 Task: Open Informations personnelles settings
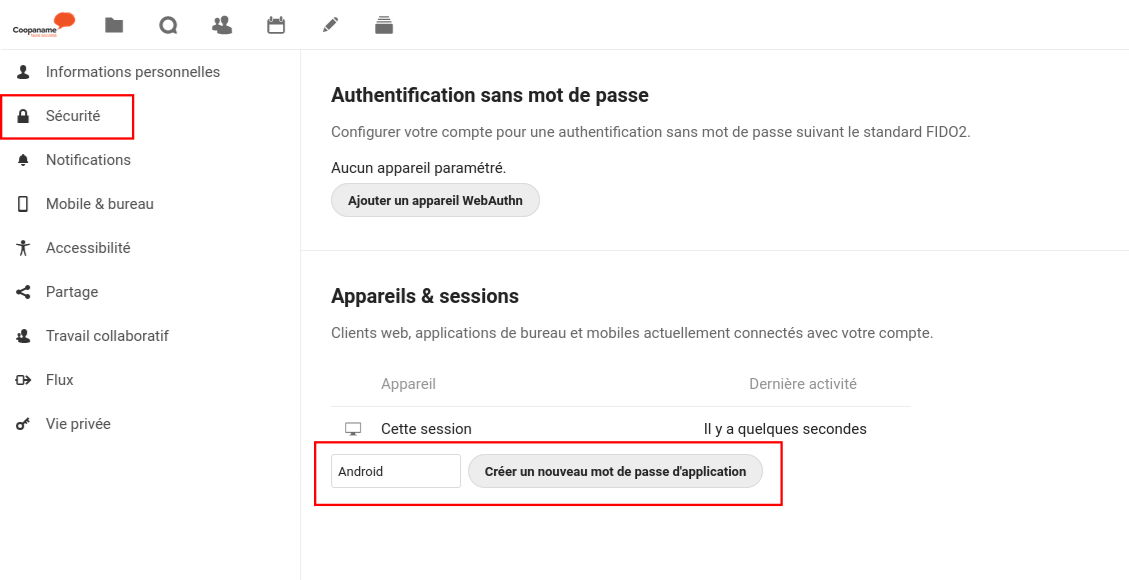coord(132,72)
